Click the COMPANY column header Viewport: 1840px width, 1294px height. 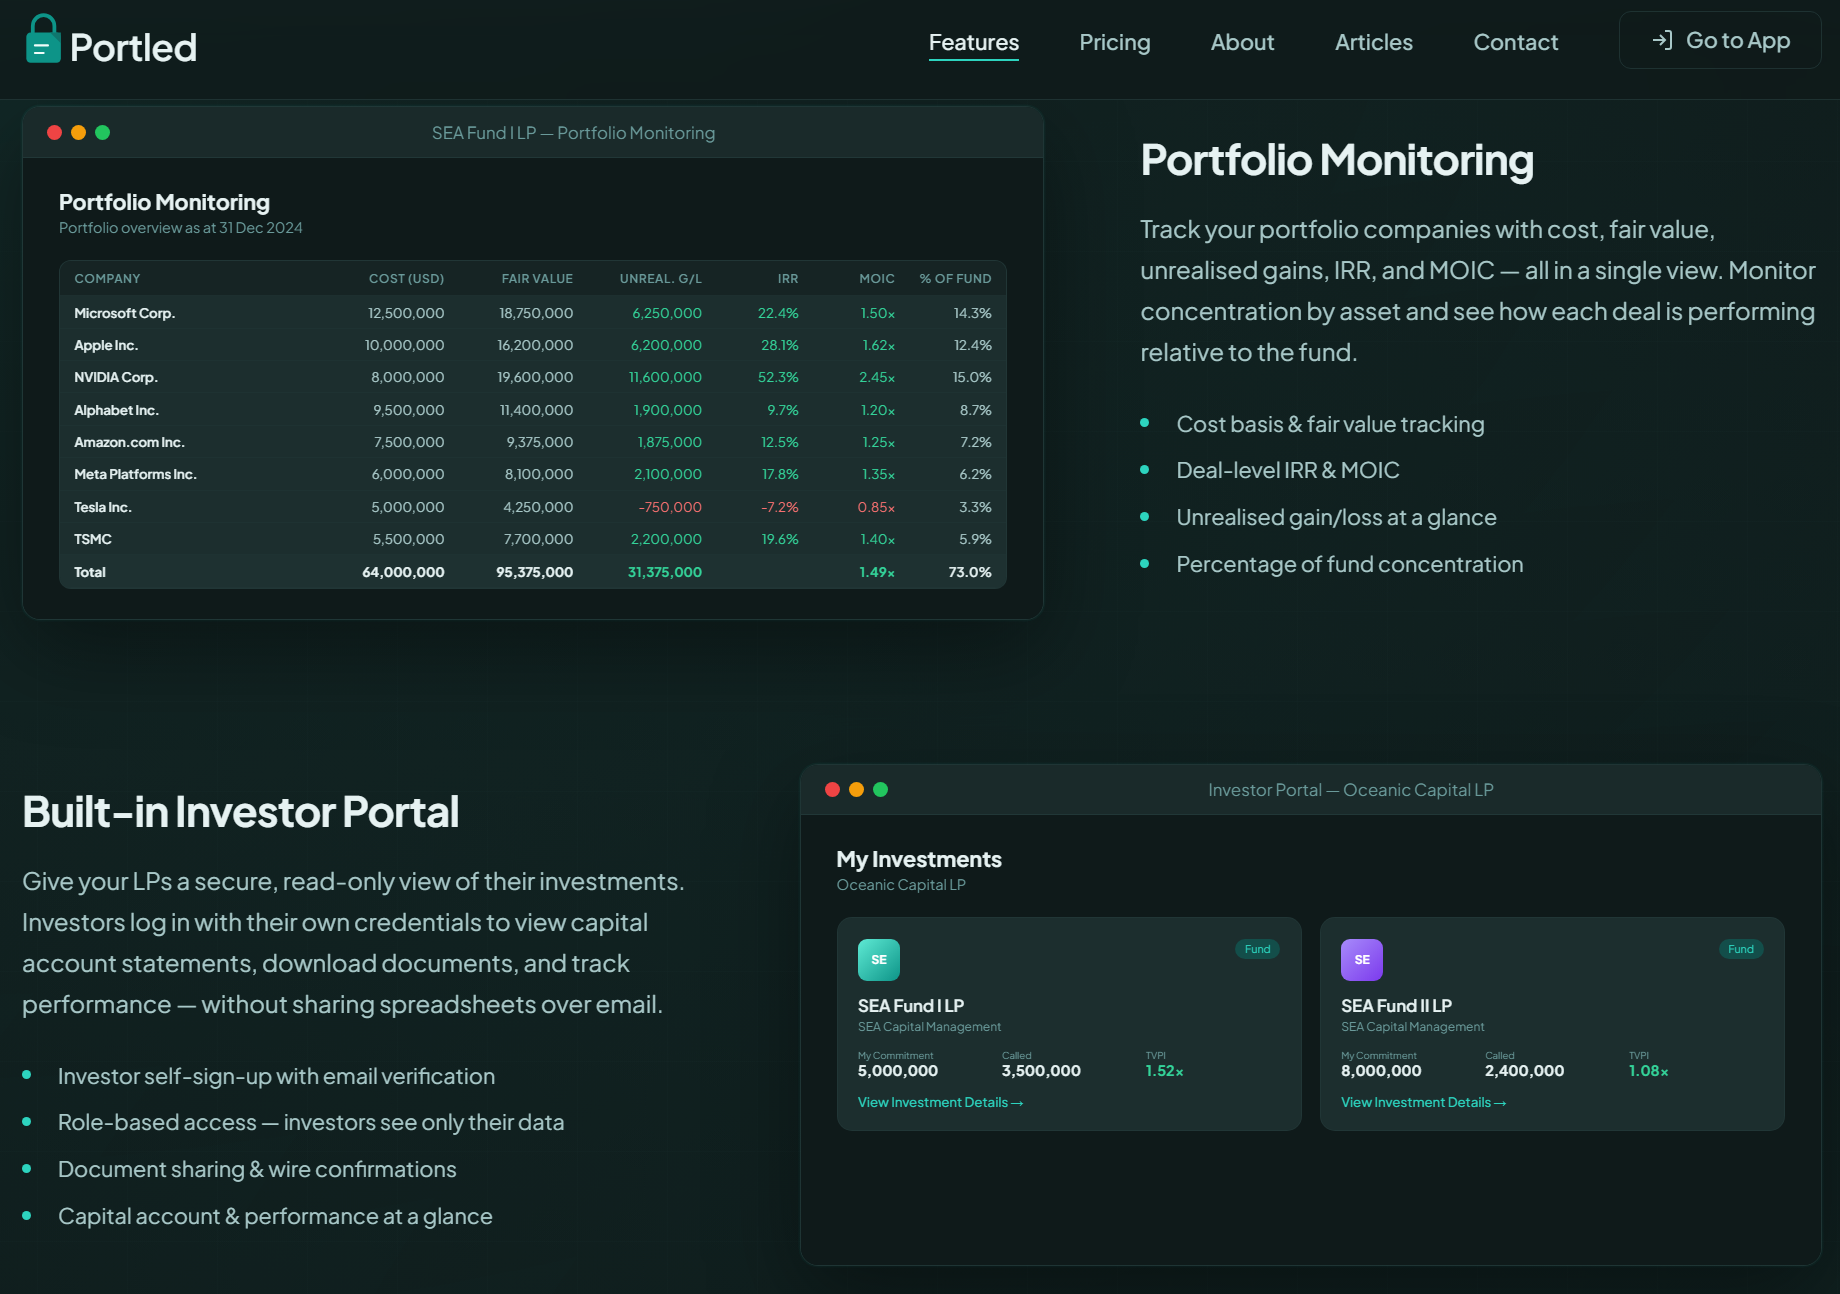[x=107, y=279]
